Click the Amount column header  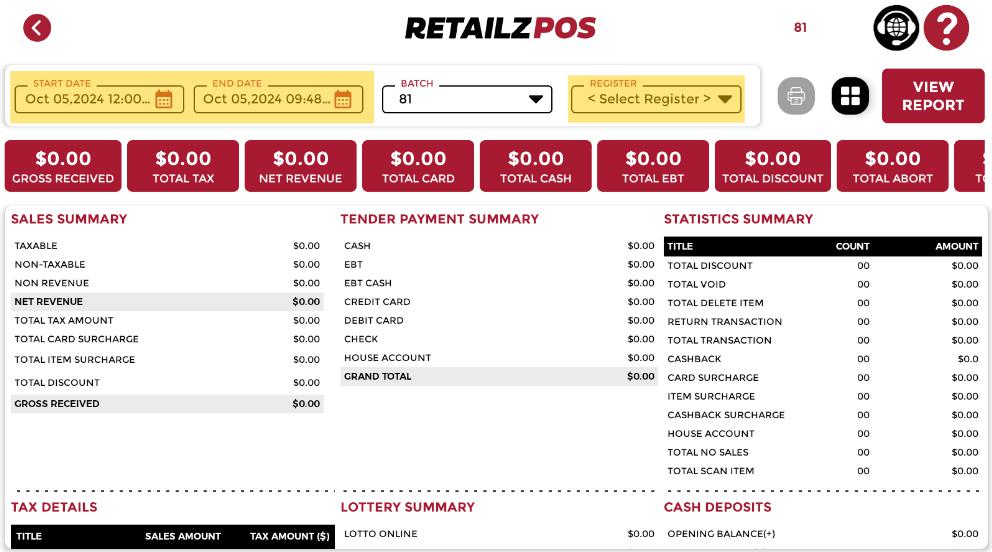(x=957, y=247)
